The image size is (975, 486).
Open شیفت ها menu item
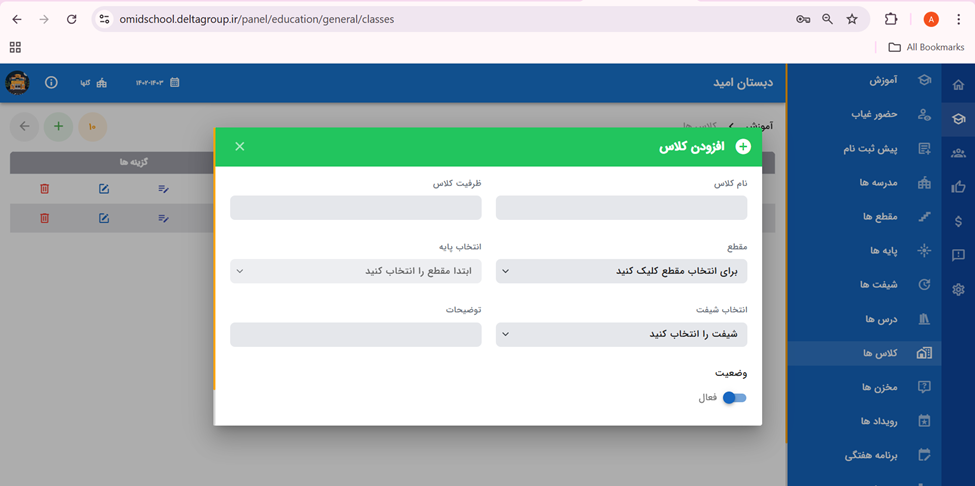pyautogui.click(x=864, y=285)
